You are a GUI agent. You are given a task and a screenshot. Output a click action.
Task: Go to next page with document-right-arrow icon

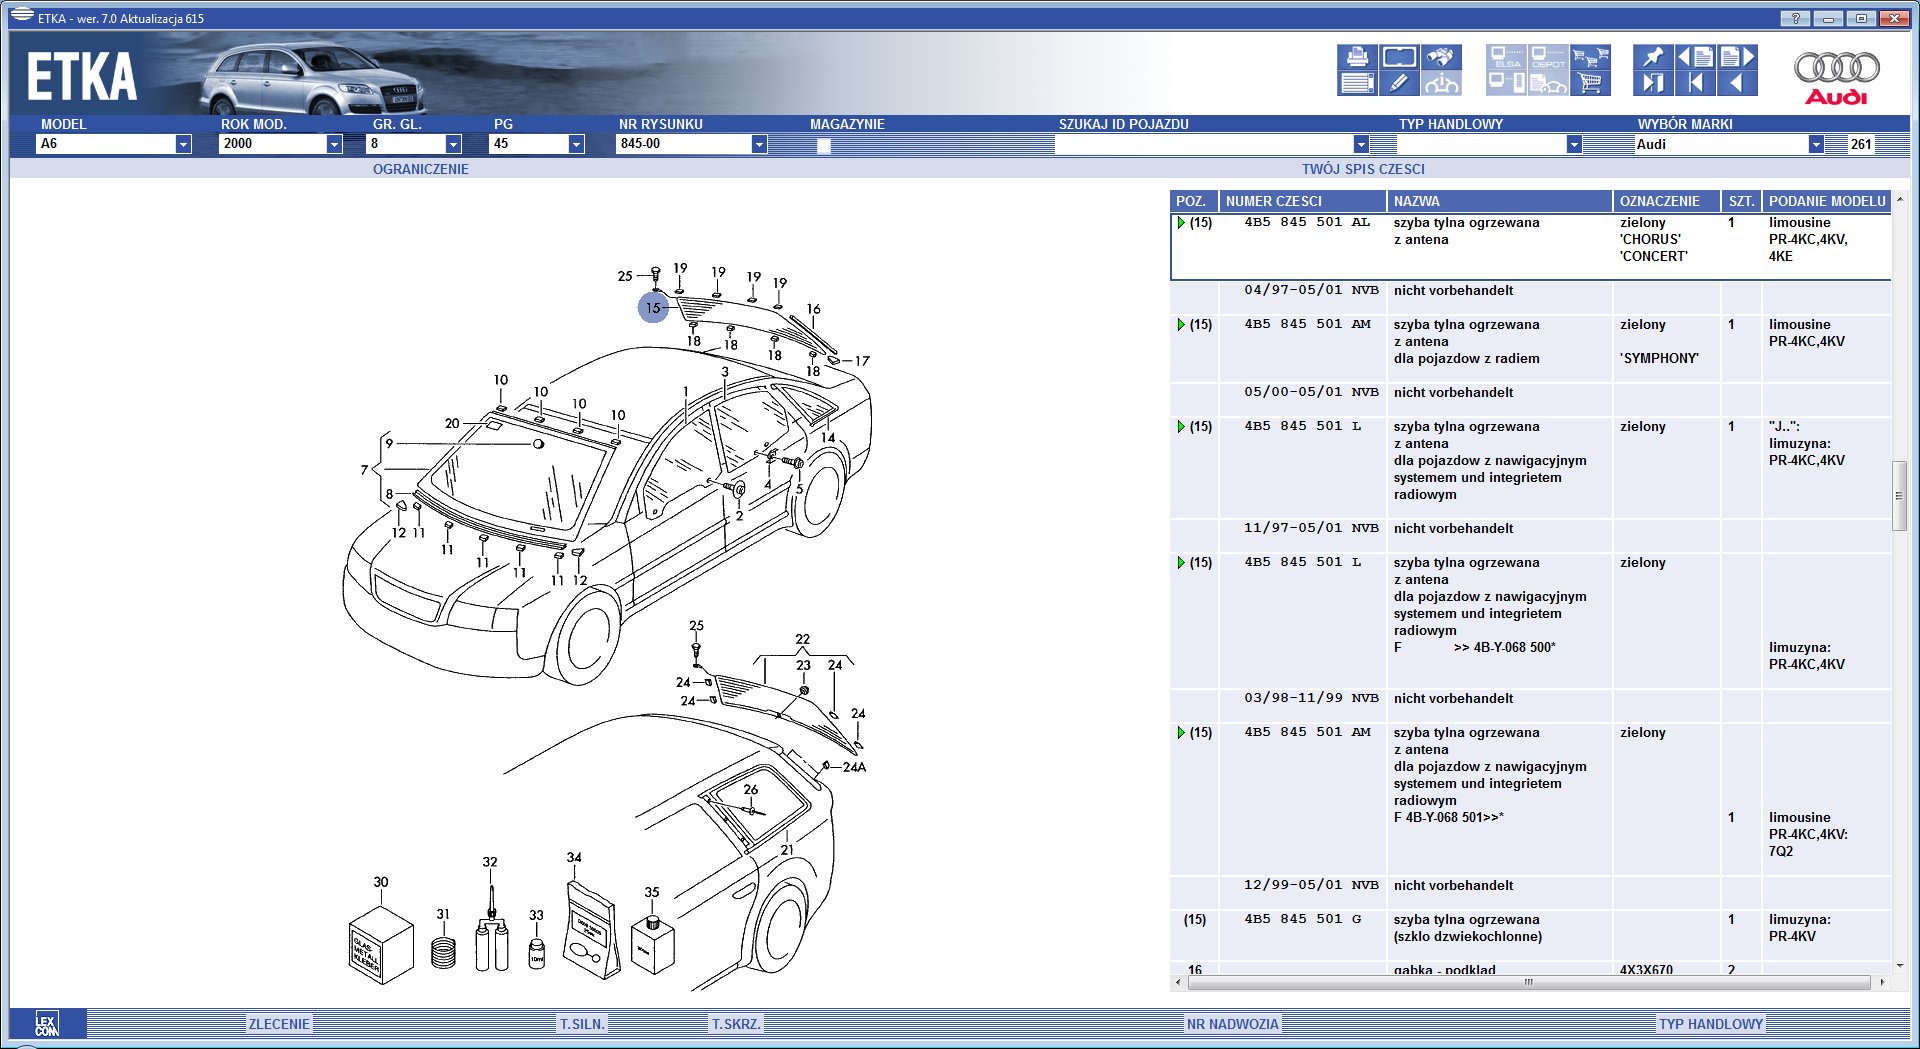[1737, 57]
